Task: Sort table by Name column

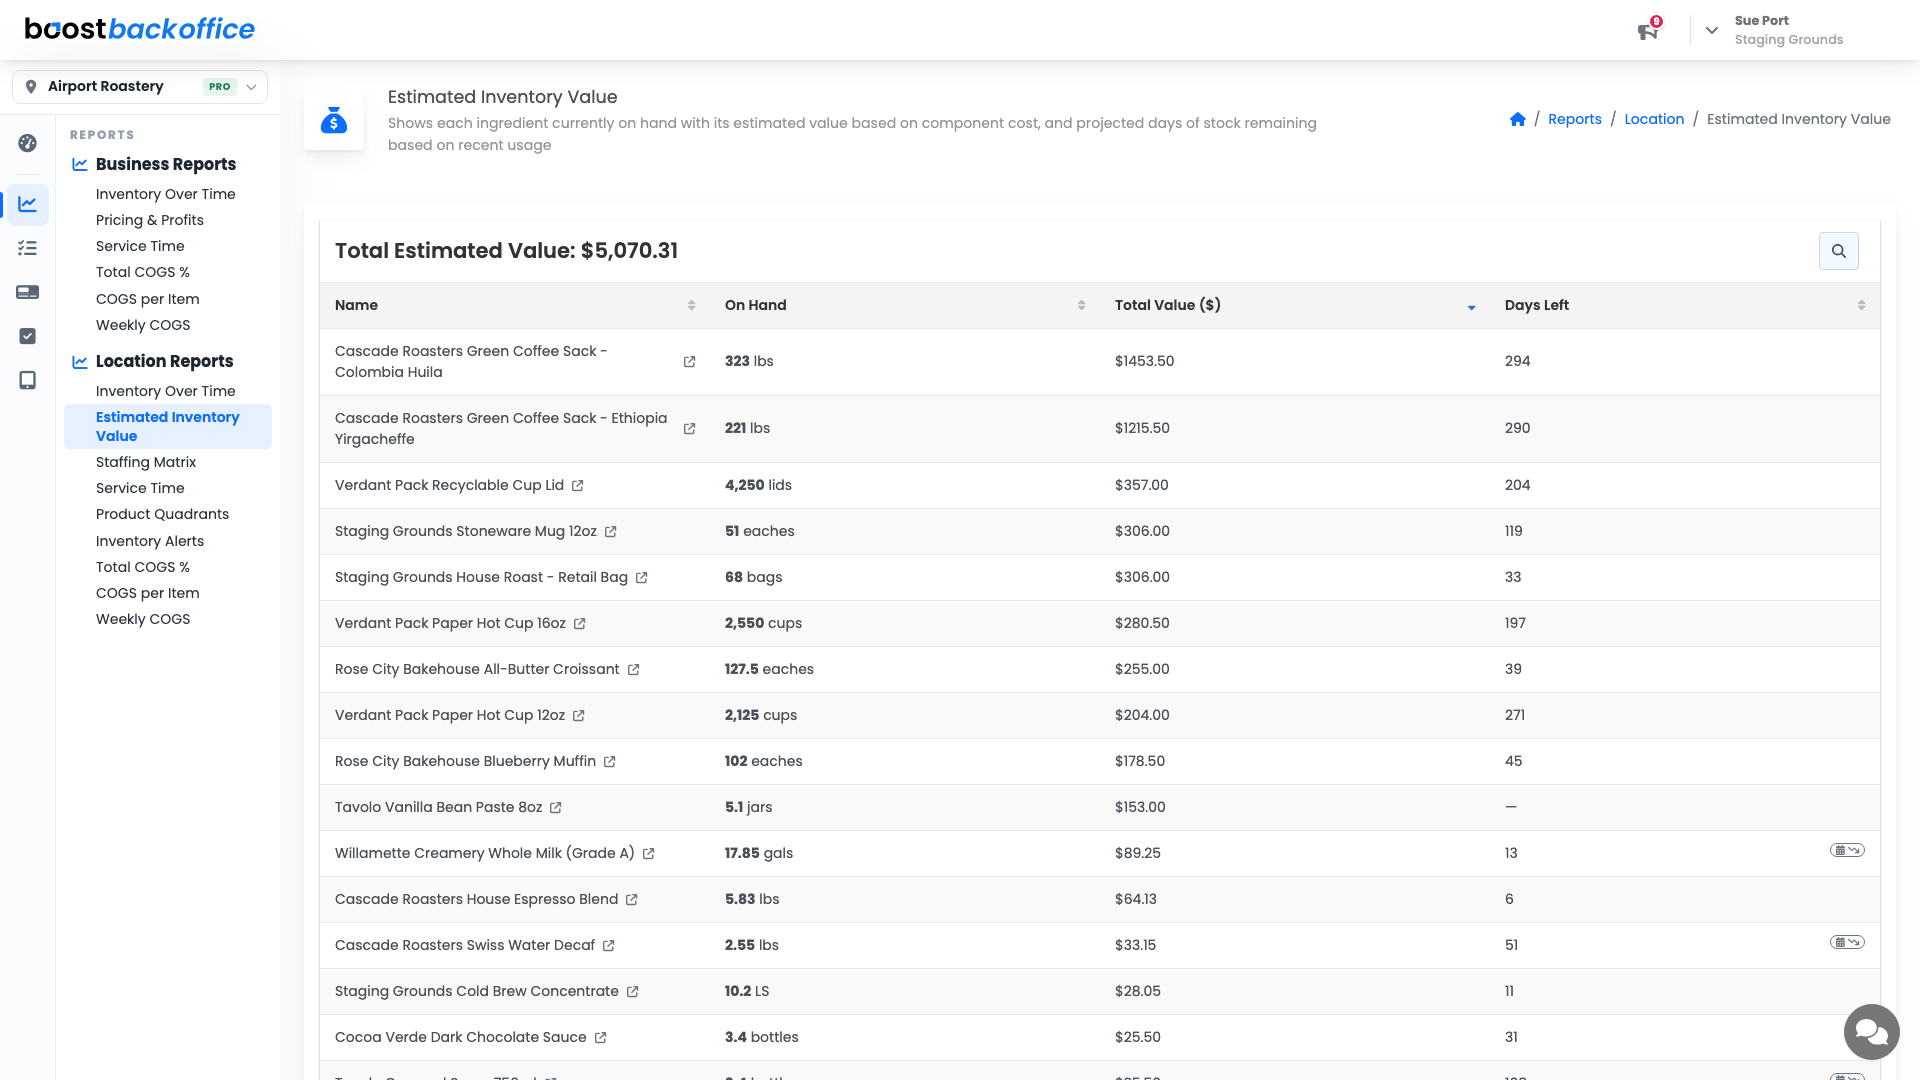Action: [515, 305]
